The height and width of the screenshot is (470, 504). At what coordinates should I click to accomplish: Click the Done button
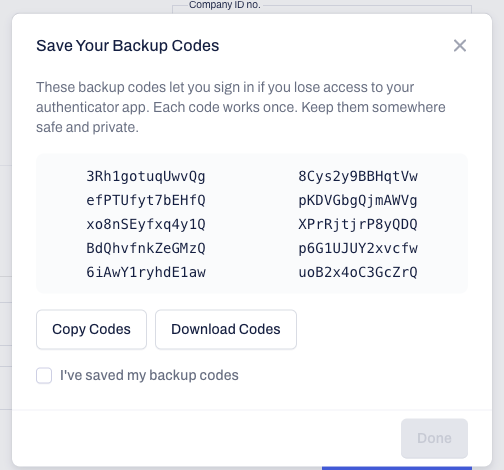[434, 438]
